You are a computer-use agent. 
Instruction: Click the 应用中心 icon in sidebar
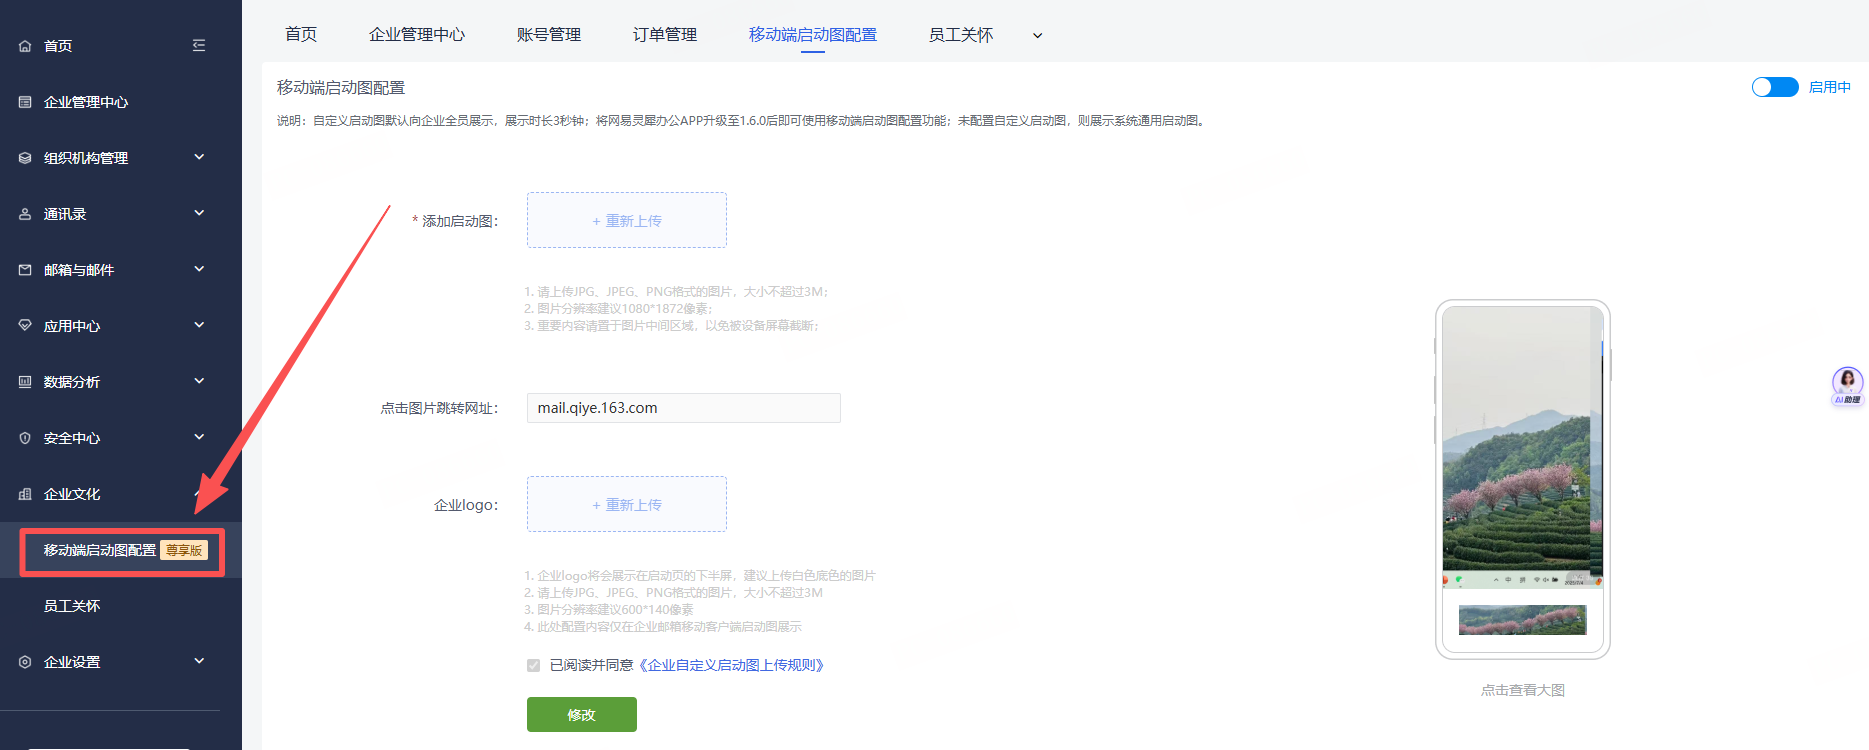click(25, 326)
